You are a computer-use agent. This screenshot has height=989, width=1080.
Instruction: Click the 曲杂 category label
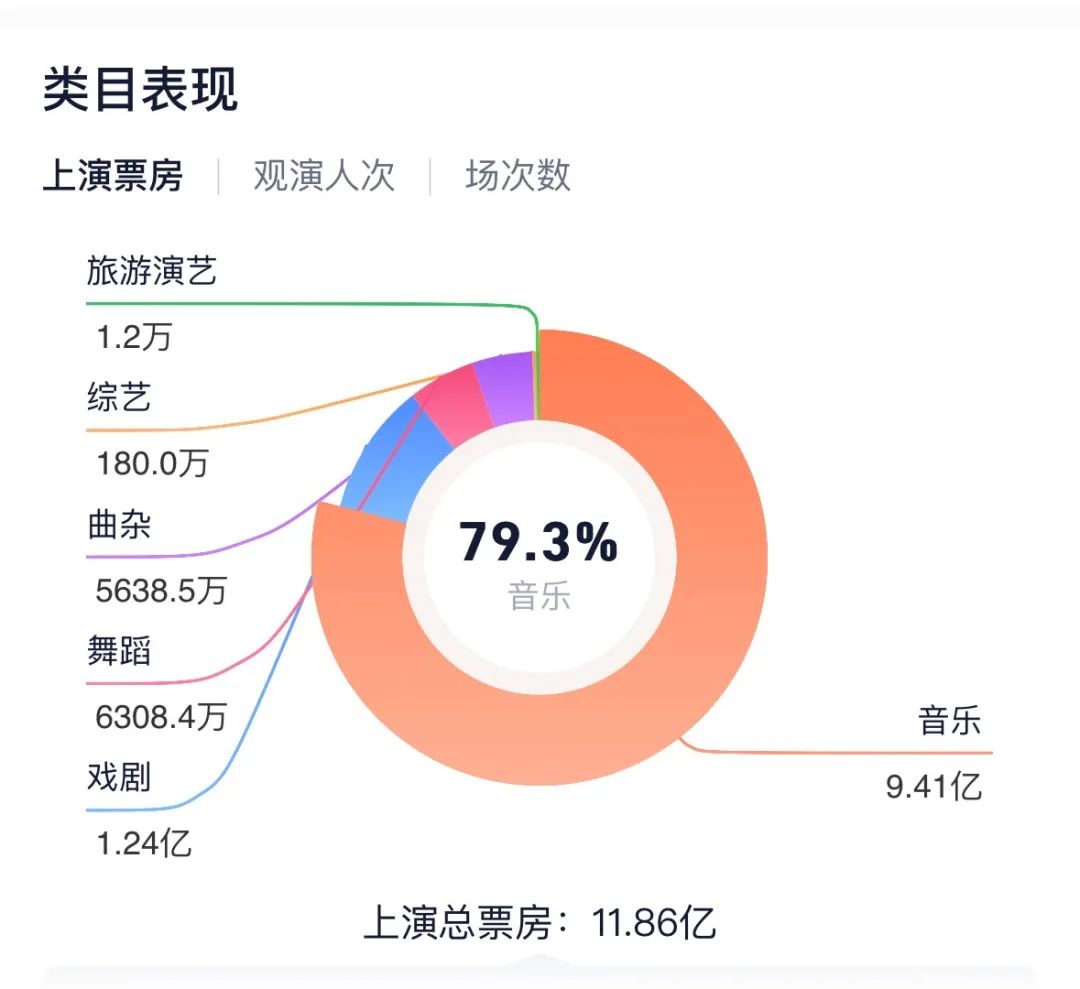[119, 525]
